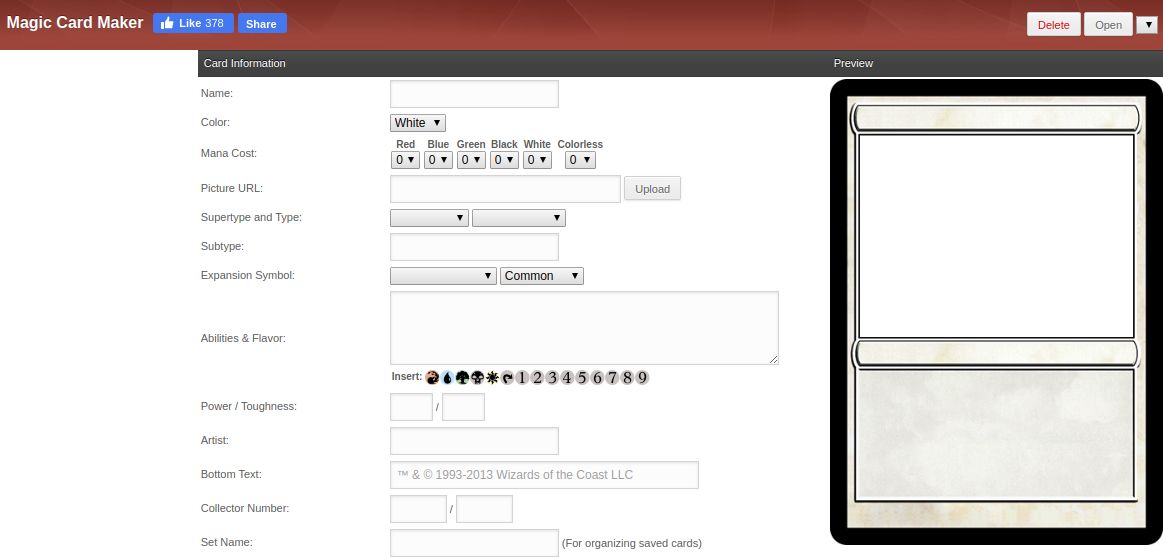Image resolution: width=1163 pixels, height=557 pixels.
Task: Open the Expansion Symbol dropdown
Action: tap(444, 276)
